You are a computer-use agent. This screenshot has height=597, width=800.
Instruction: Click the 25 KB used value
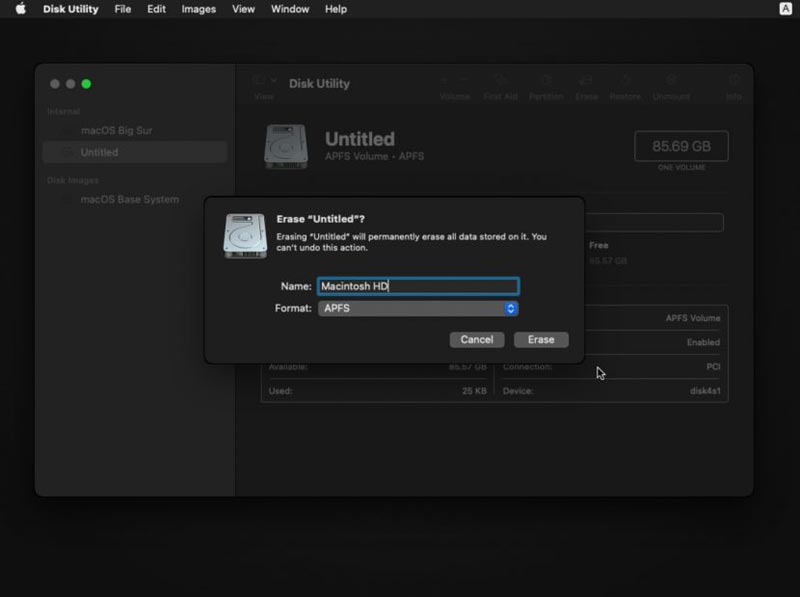(x=474, y=391)
